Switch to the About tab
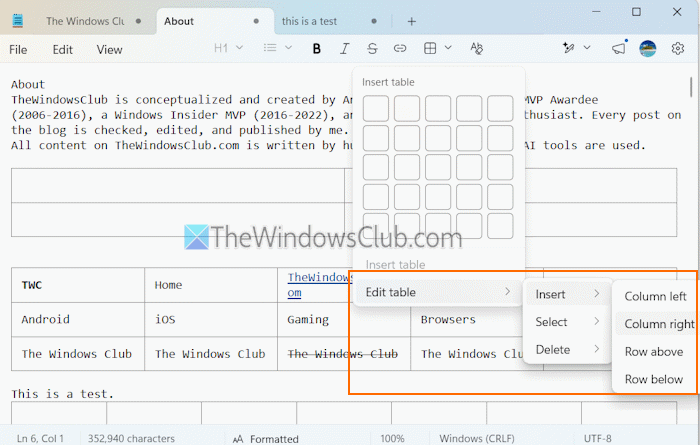Screen dimensions: 700x445 coord(214,21)
